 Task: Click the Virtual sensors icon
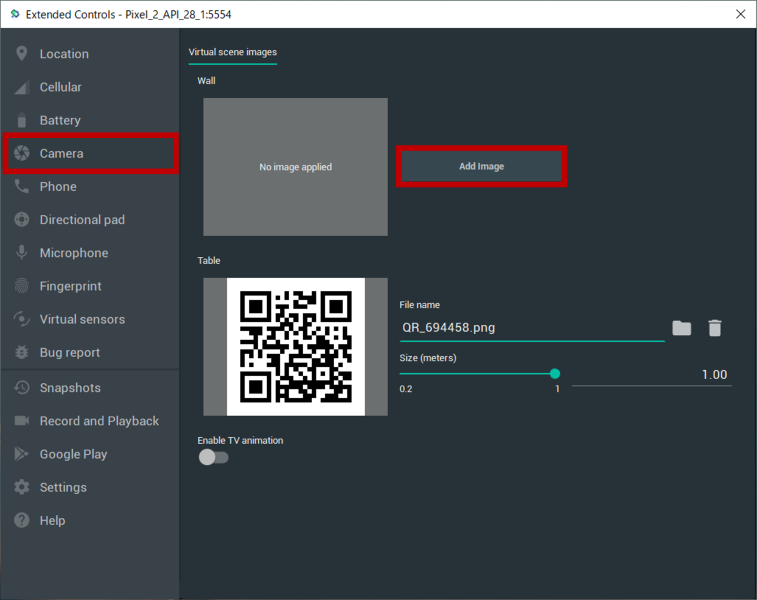point(21,319)
